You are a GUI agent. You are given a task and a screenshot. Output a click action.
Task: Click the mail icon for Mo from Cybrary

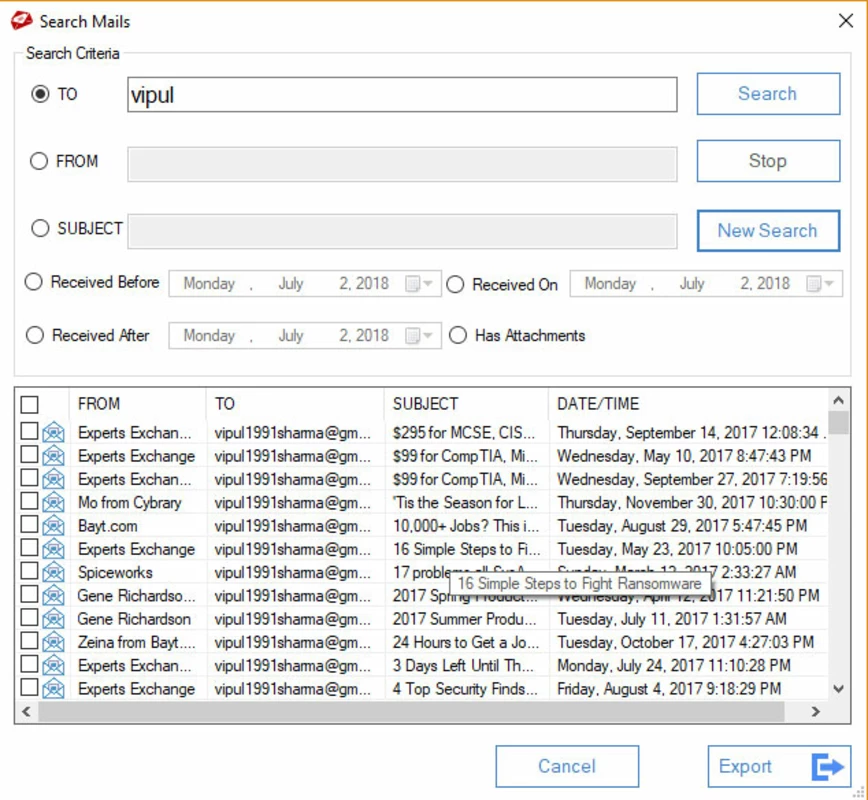click(54, 502)
